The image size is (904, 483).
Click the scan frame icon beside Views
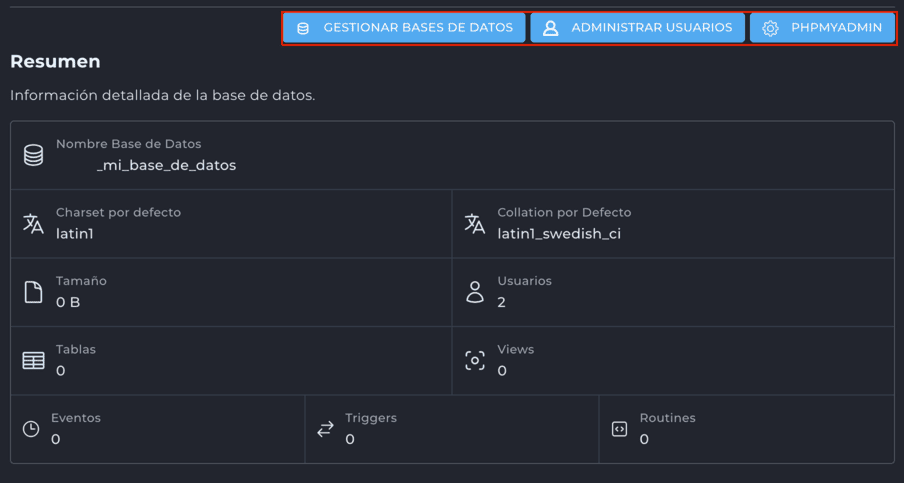pyautogui.click(x=475, y=361)
